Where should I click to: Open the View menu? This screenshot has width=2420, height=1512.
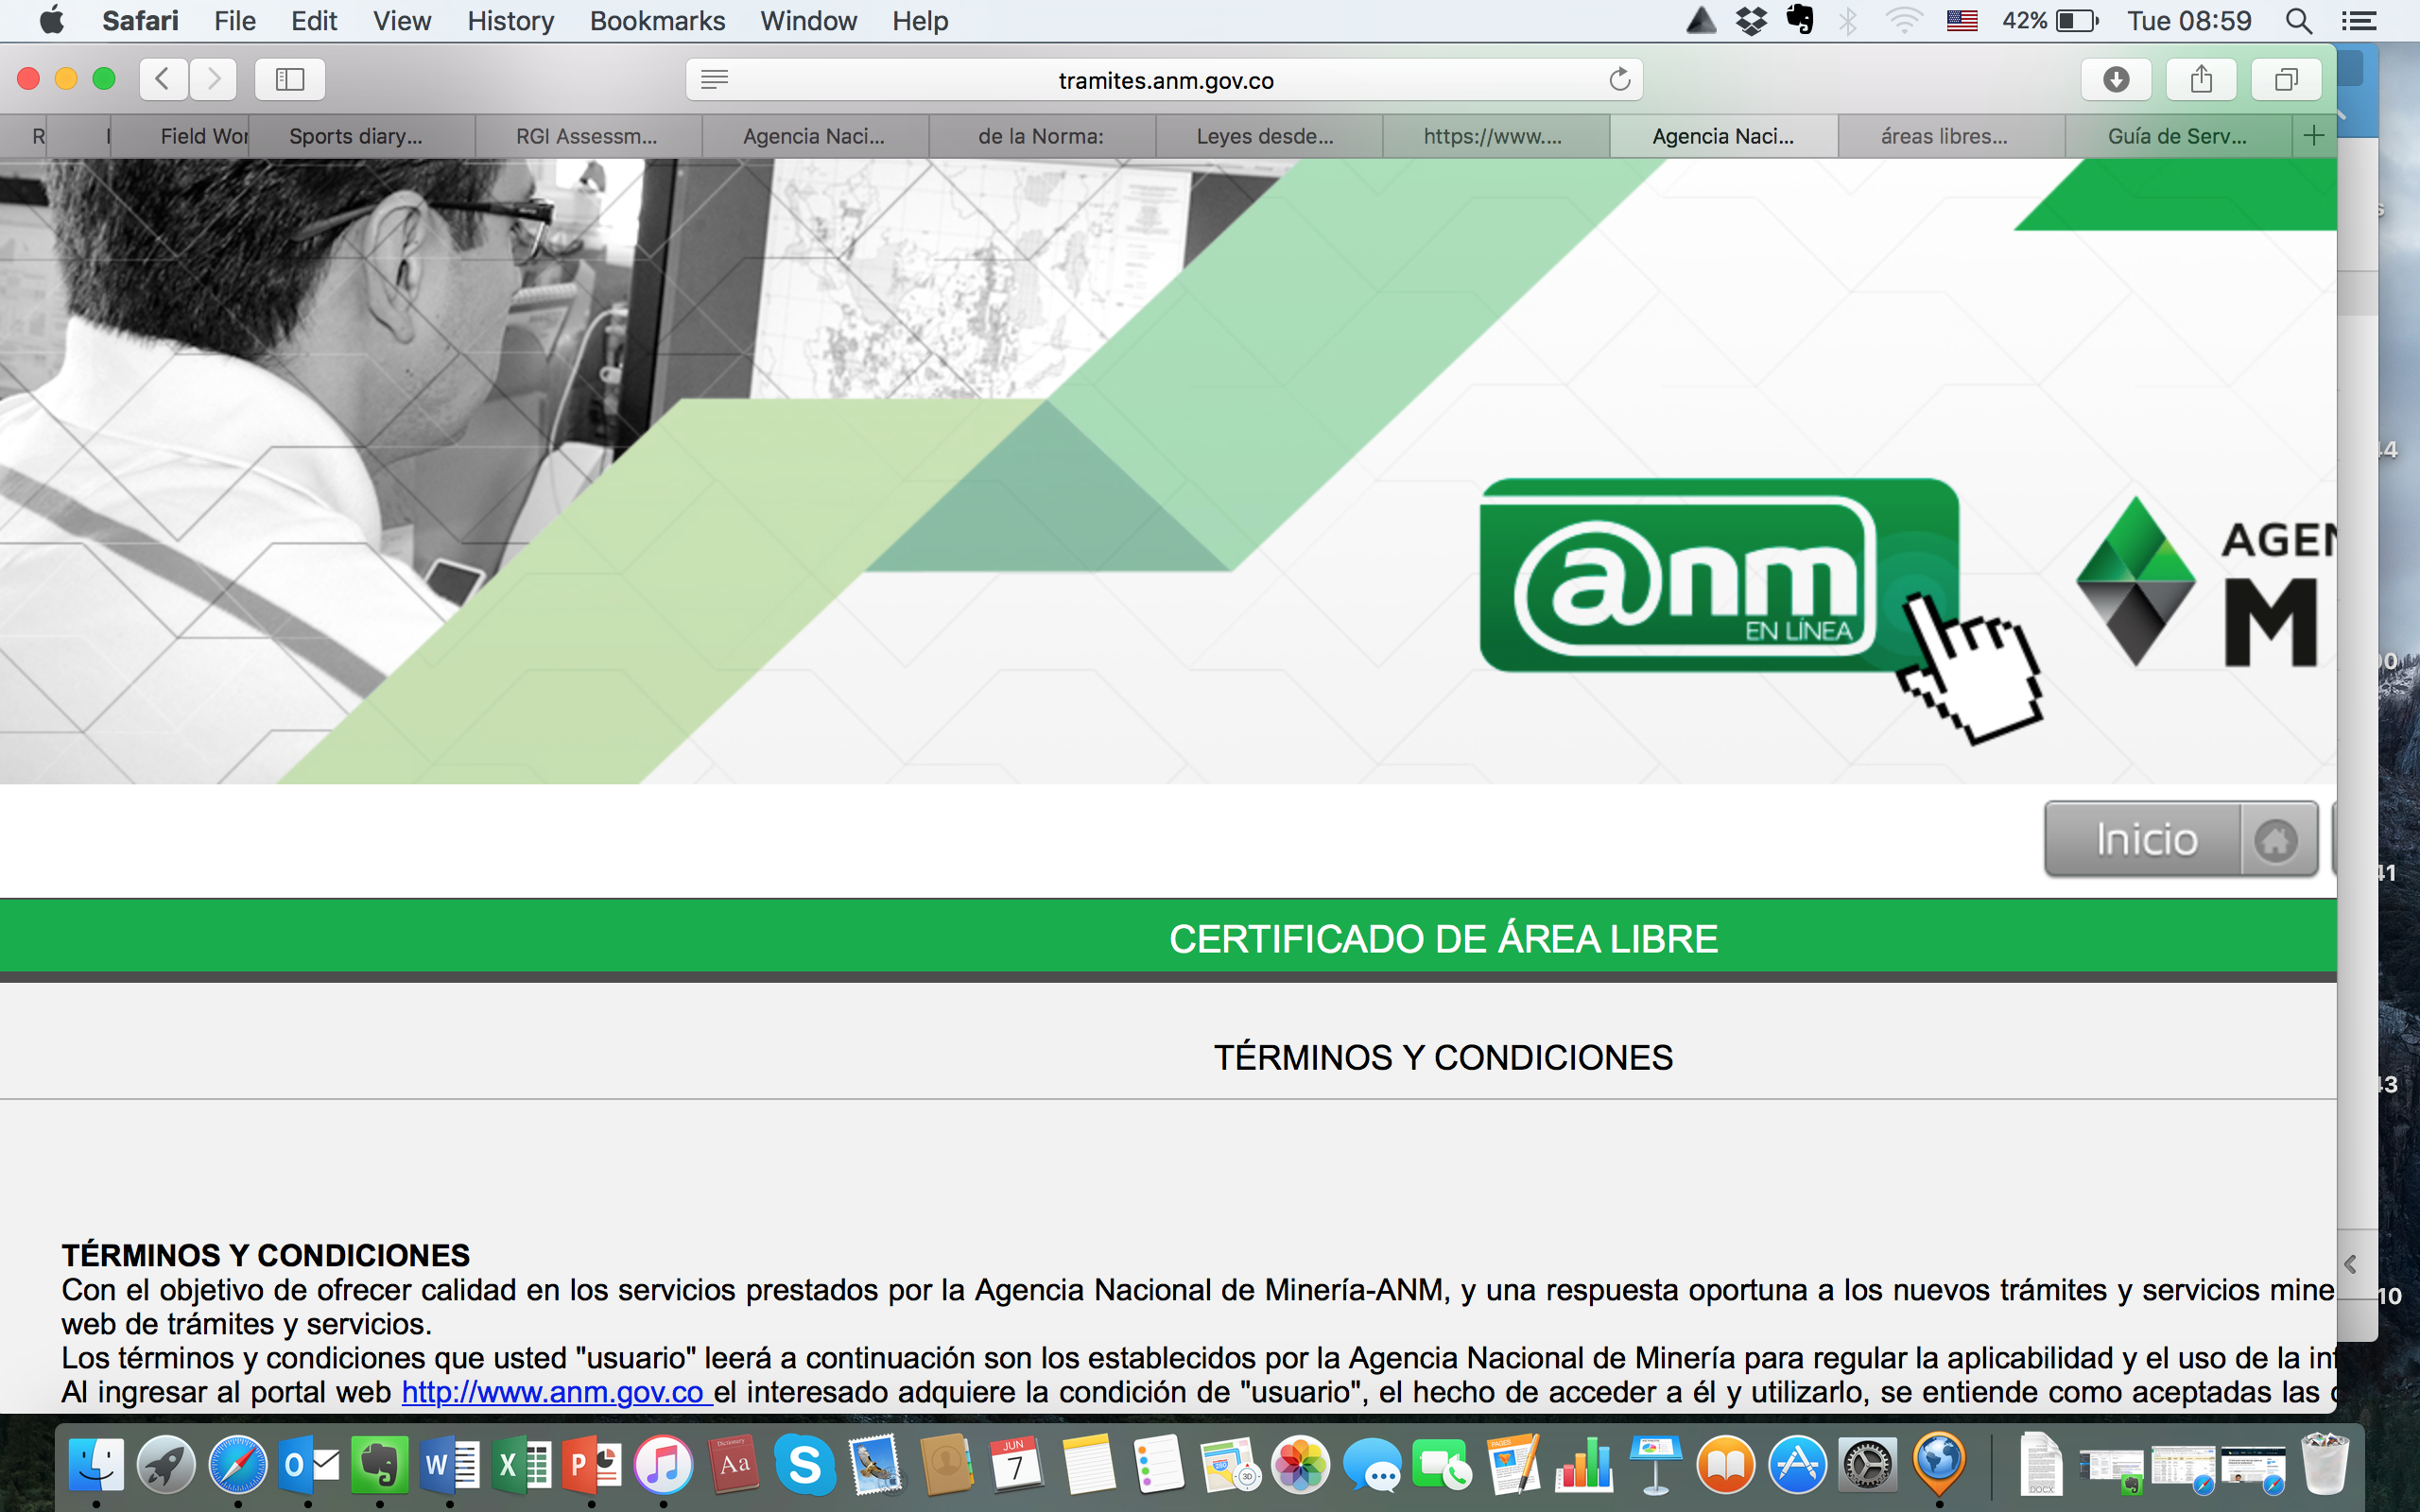[402, 21]
